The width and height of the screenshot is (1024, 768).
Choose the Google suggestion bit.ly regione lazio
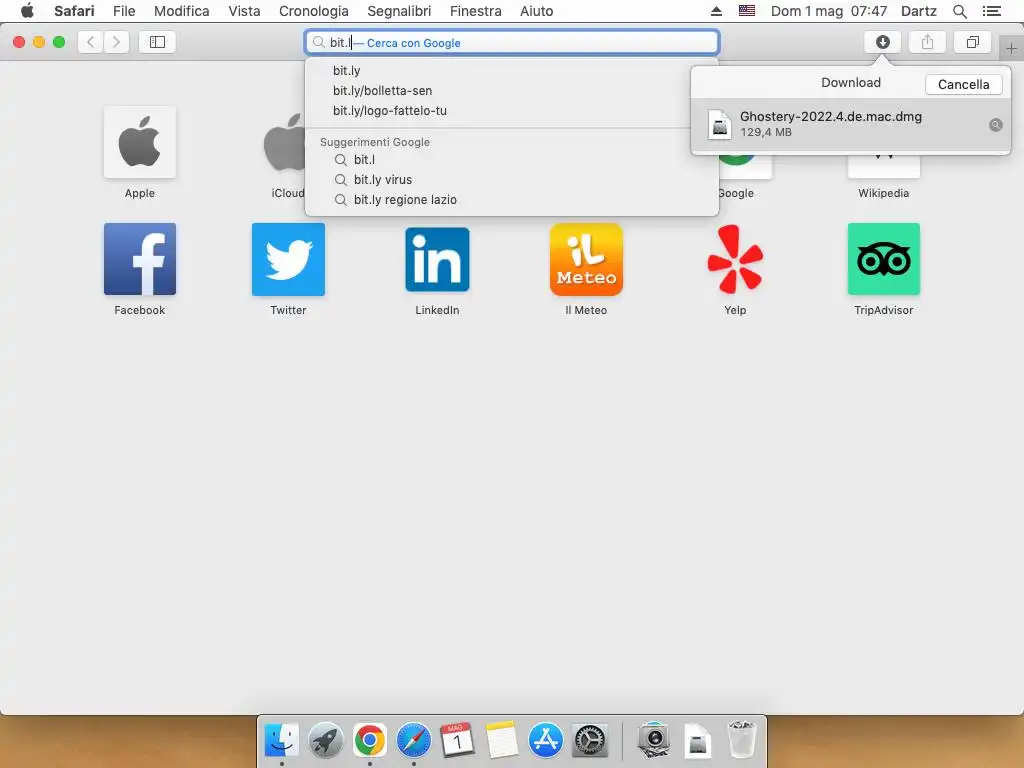coord(512,200)
